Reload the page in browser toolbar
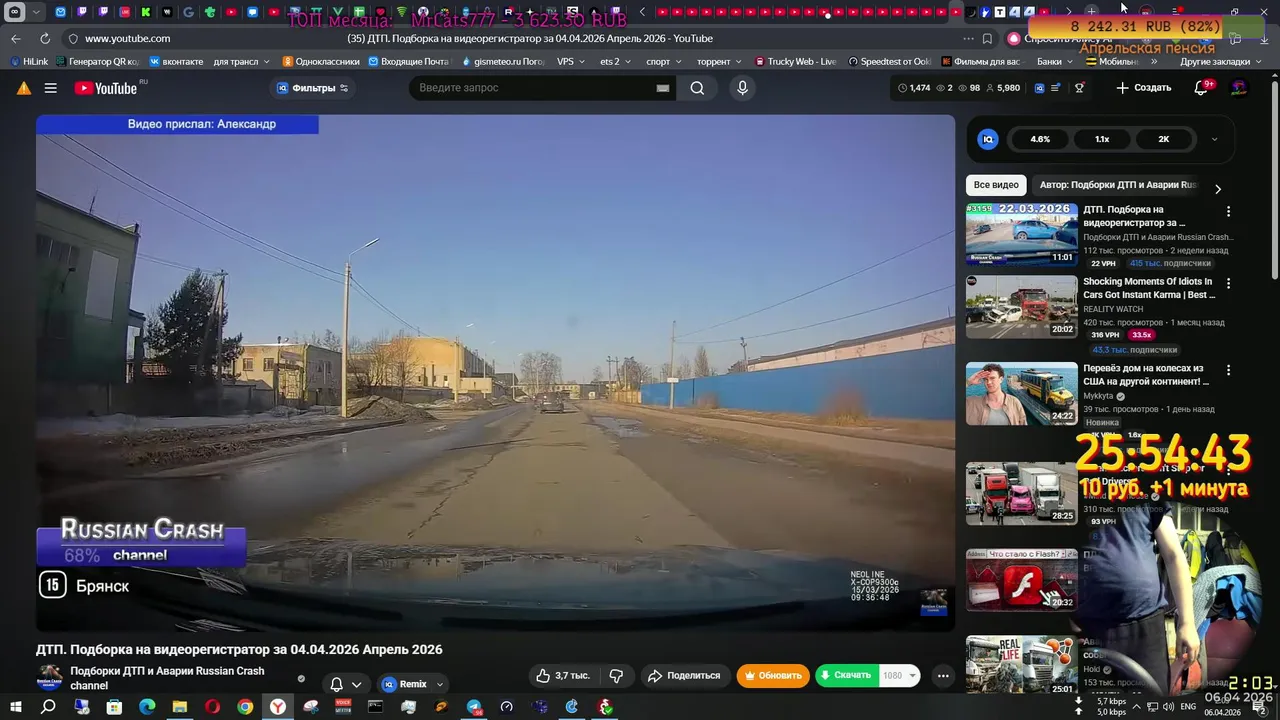Viewport: 1280px width, 720px height. coord(45,38)
